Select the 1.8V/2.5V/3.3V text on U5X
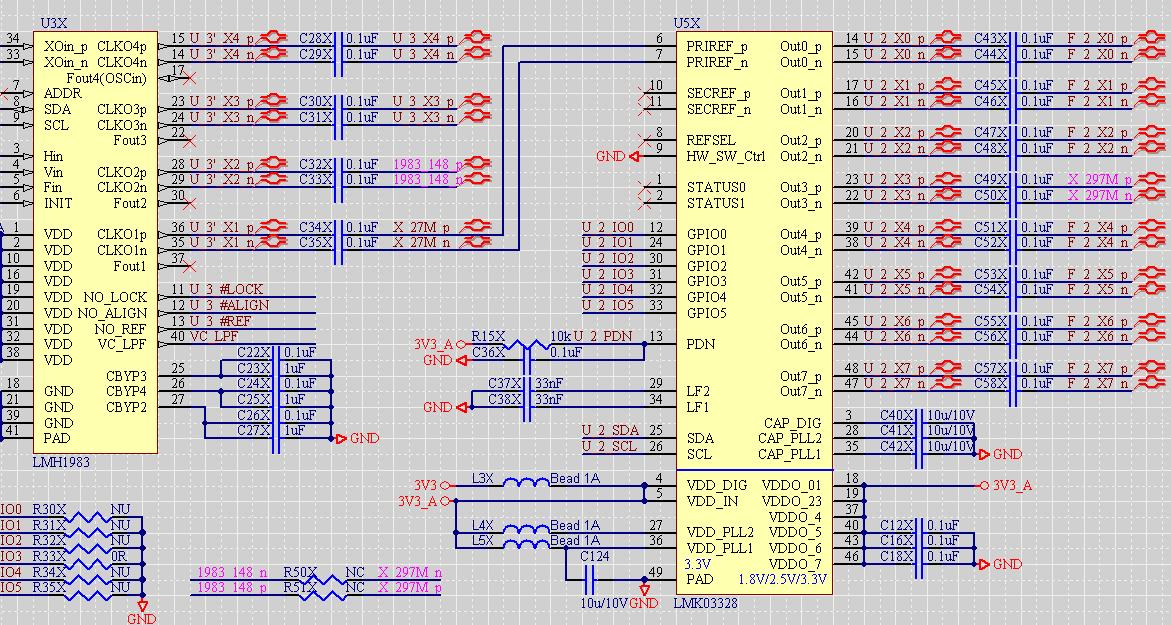The width and height of the screenshot is (1171, 625). 782,579
